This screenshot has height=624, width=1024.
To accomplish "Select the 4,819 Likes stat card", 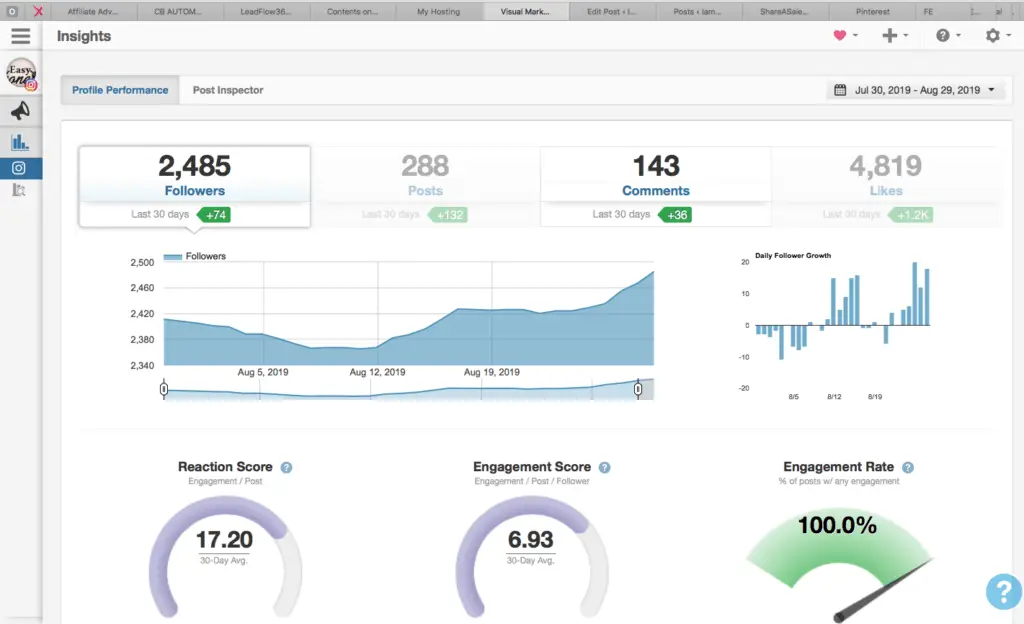I will tap(886, 187).
